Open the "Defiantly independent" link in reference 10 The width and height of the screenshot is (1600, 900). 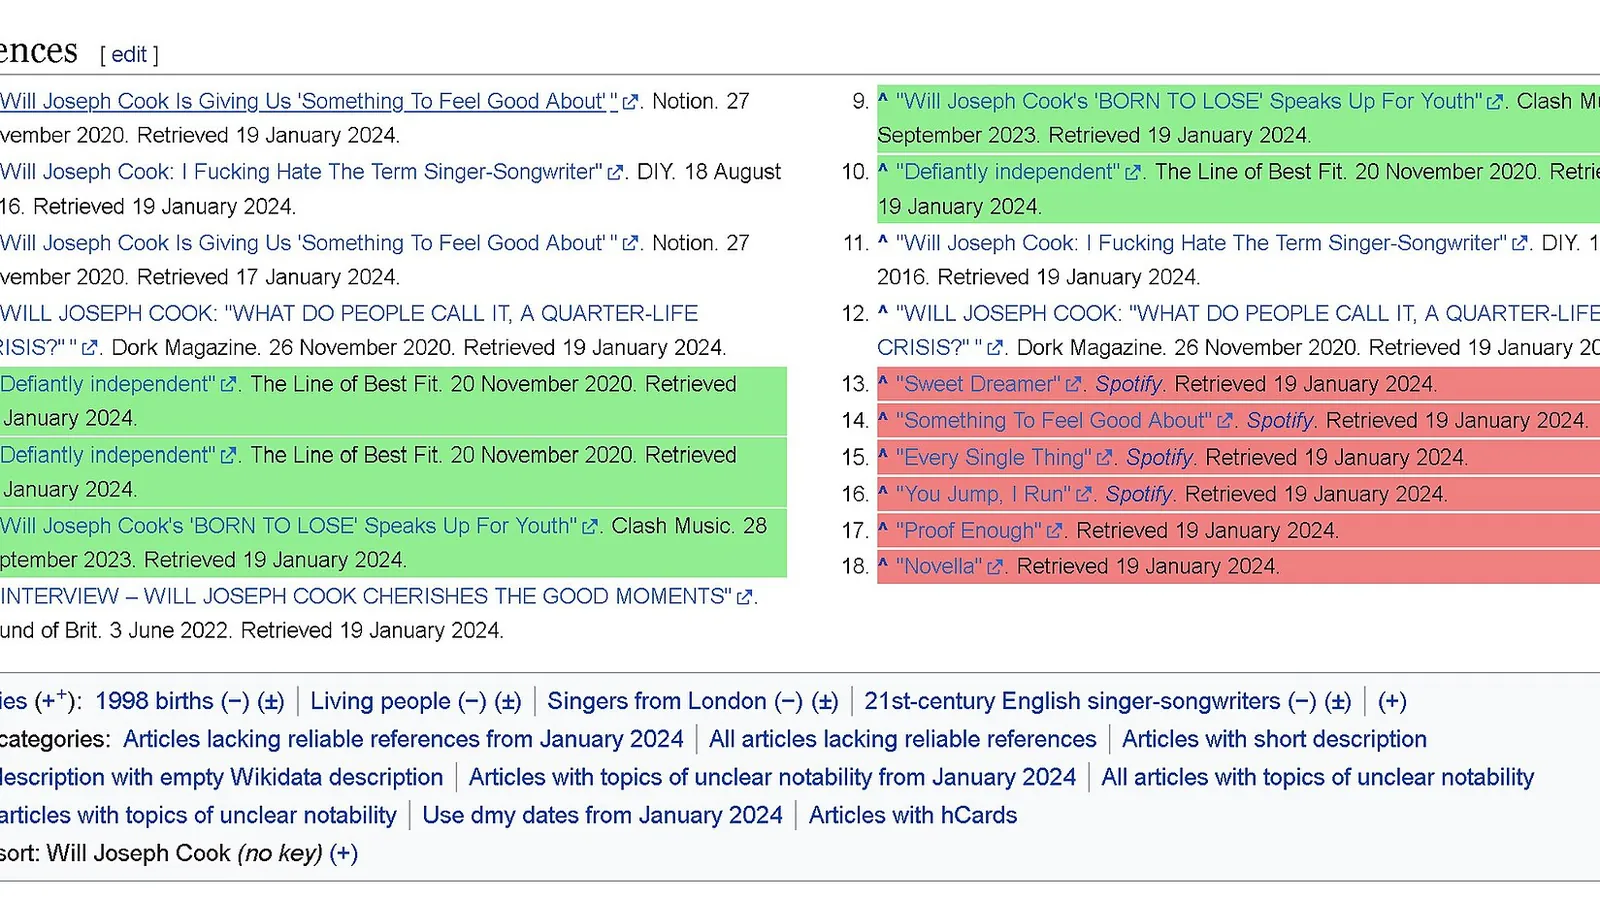(1018, 172)
